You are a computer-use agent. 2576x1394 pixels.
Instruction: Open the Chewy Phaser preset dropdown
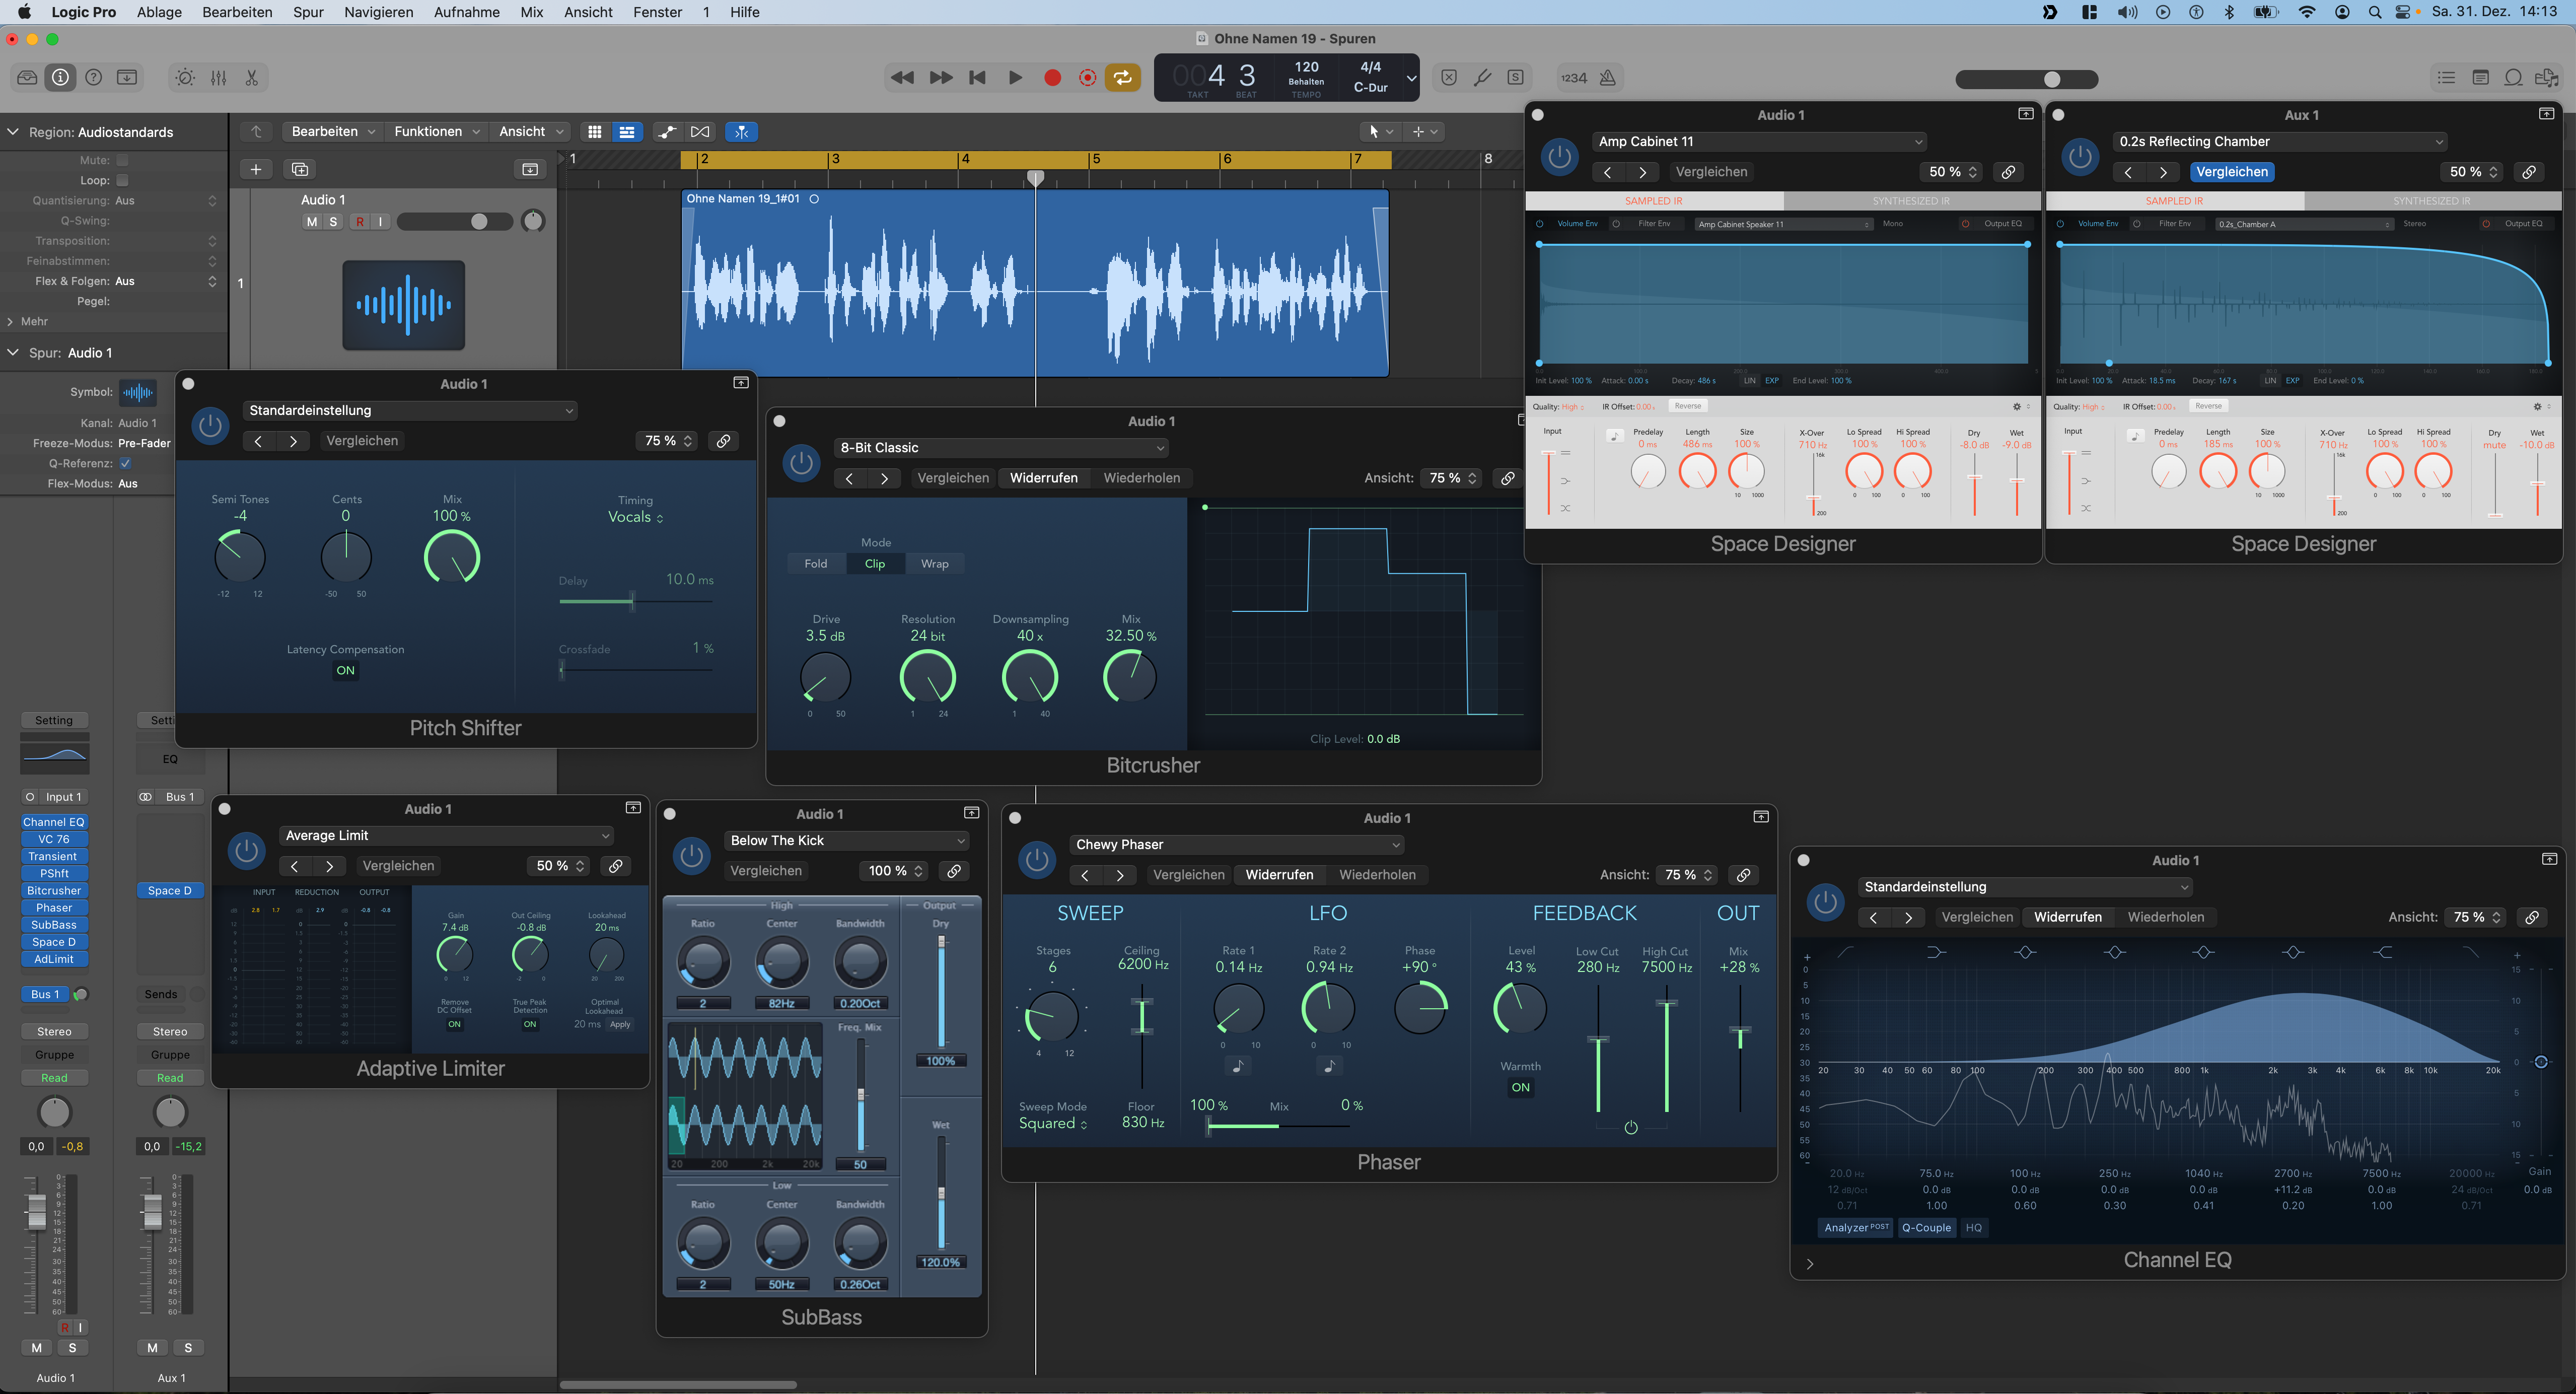[1237, 845]
